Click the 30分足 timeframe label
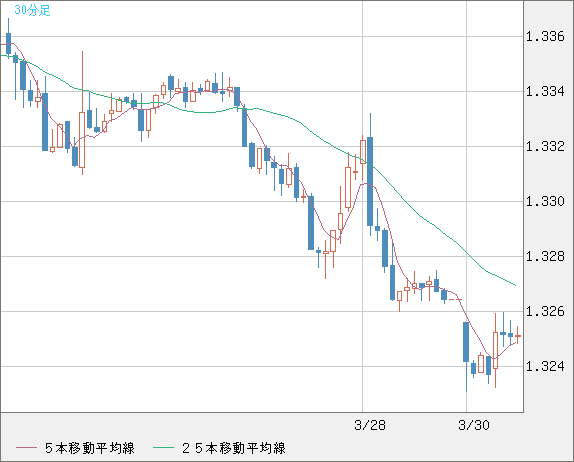Image resolution: width=574 pixels, height=462 pixels. click(32, 10)
